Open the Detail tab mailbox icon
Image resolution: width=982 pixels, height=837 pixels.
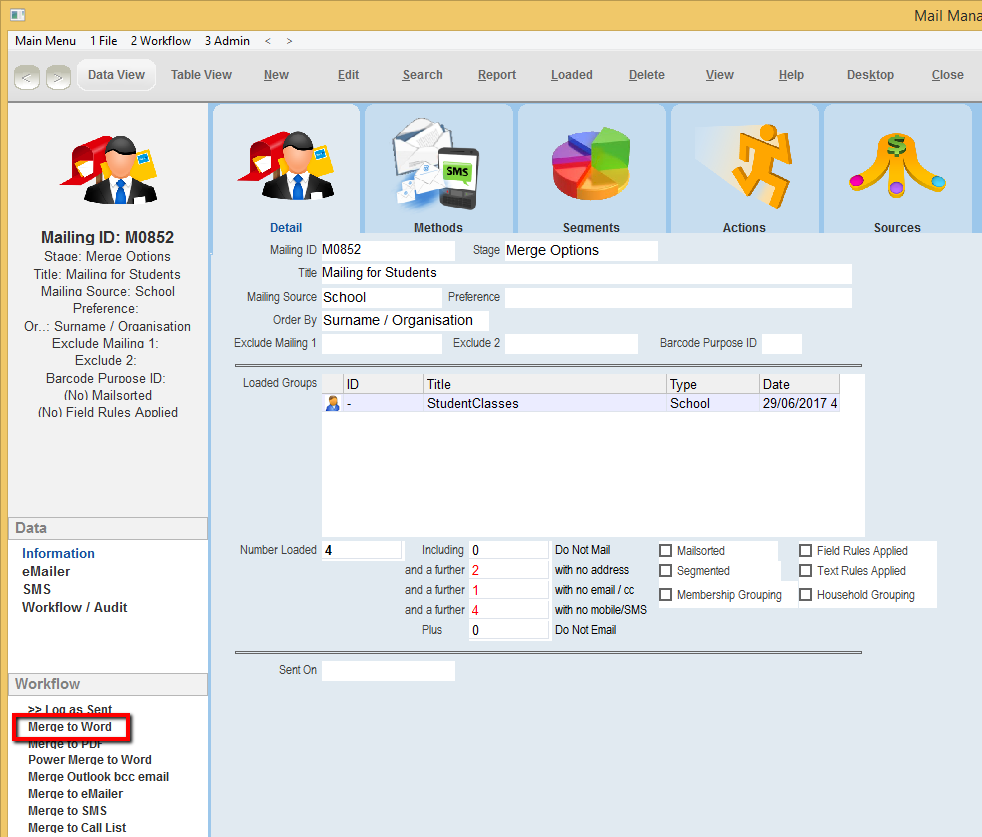click(x=285, y=164)
